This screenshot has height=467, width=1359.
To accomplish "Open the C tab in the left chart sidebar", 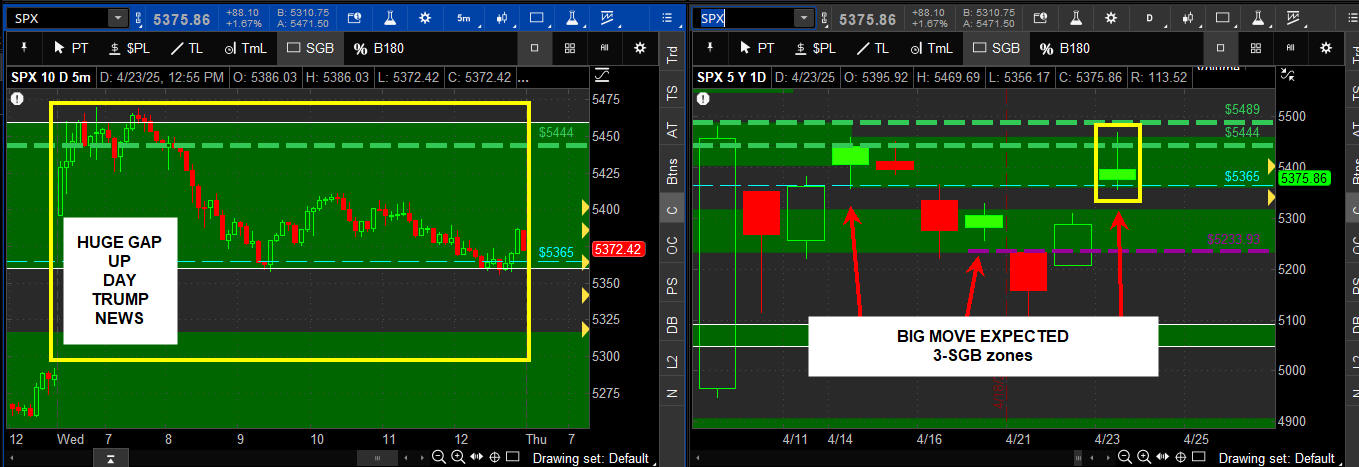I will (671, 207).
